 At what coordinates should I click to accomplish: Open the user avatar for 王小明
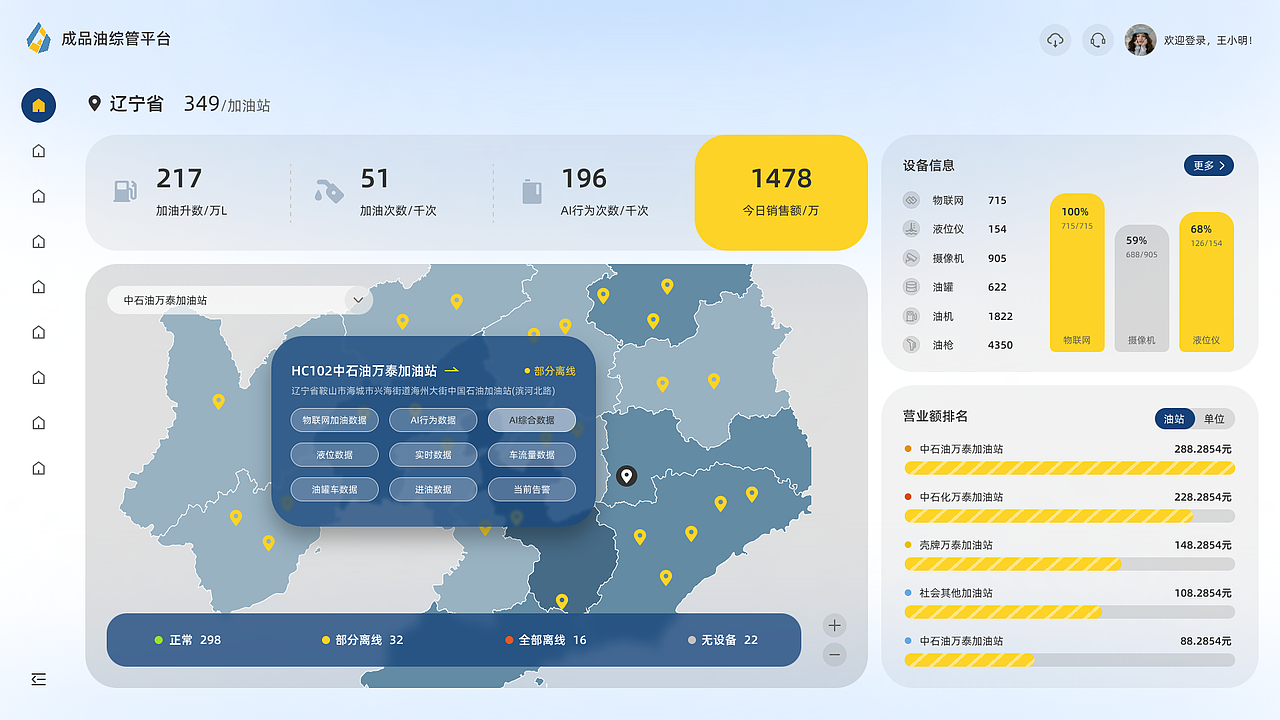tap(1140, 40)
